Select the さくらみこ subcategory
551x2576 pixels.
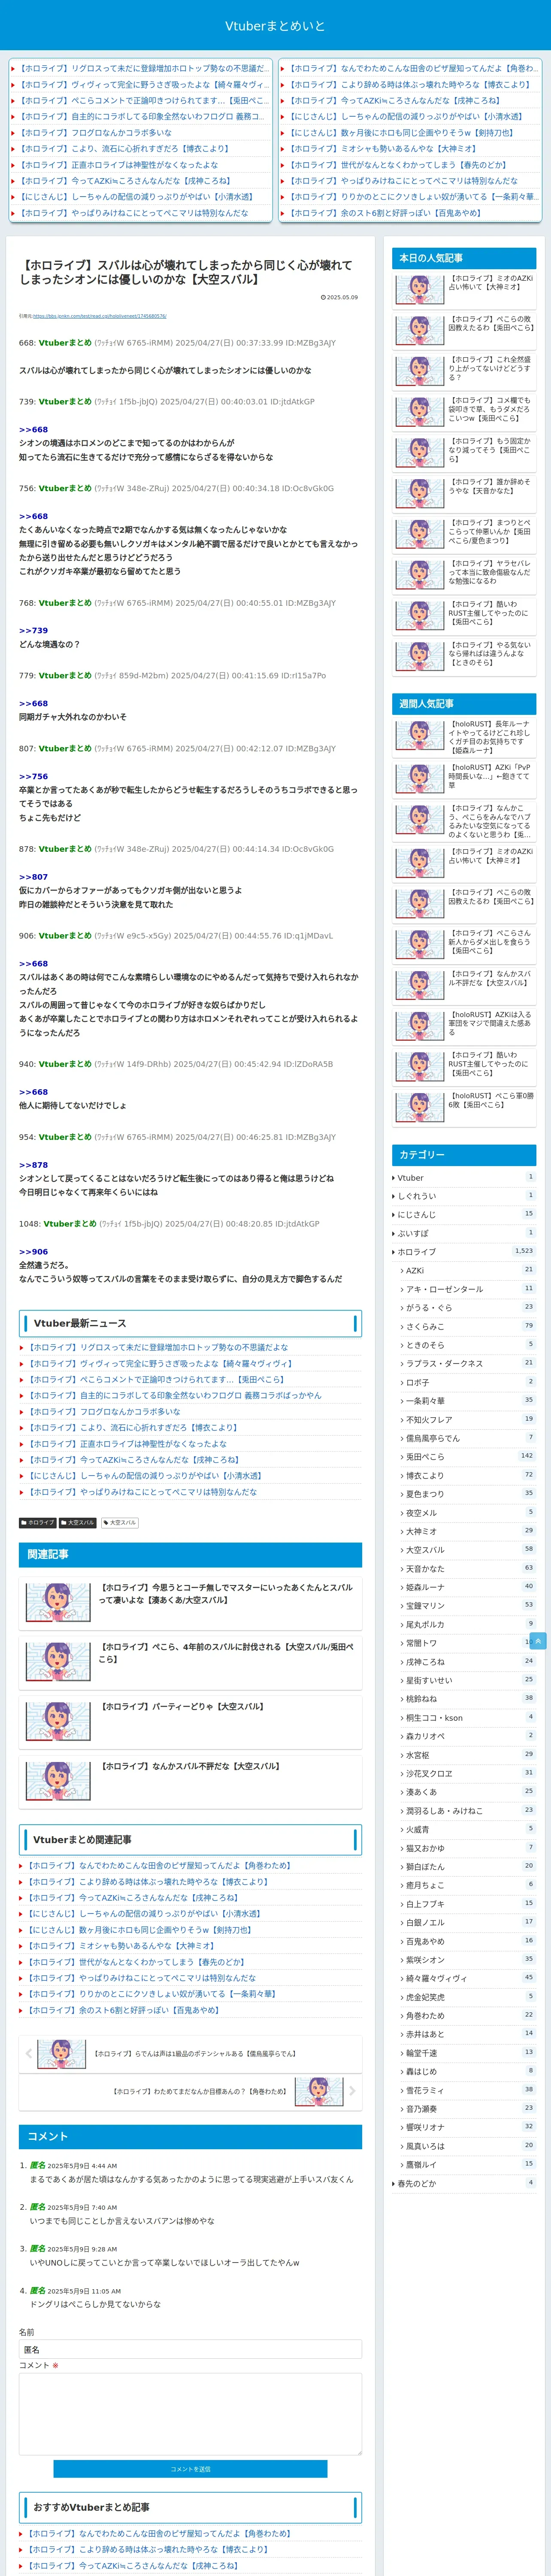click(x=468, y=1326)
